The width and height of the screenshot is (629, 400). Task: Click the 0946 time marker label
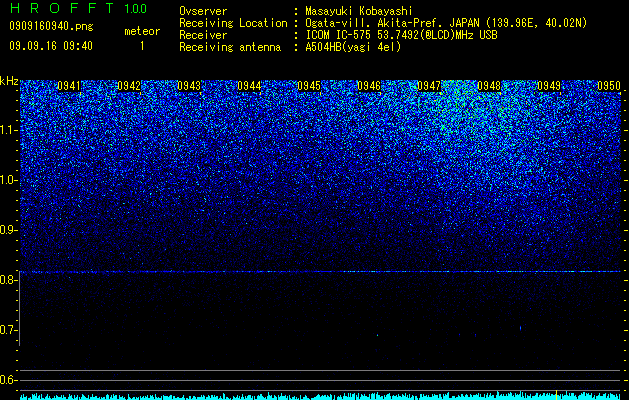click(x=369, y=86)
